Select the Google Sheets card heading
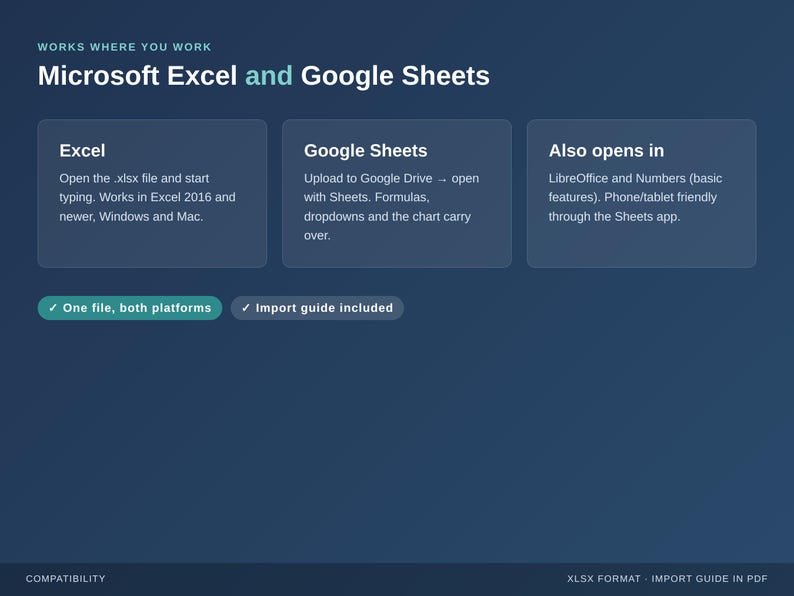Screen dimensions: 794x596 tap(366, 150)
